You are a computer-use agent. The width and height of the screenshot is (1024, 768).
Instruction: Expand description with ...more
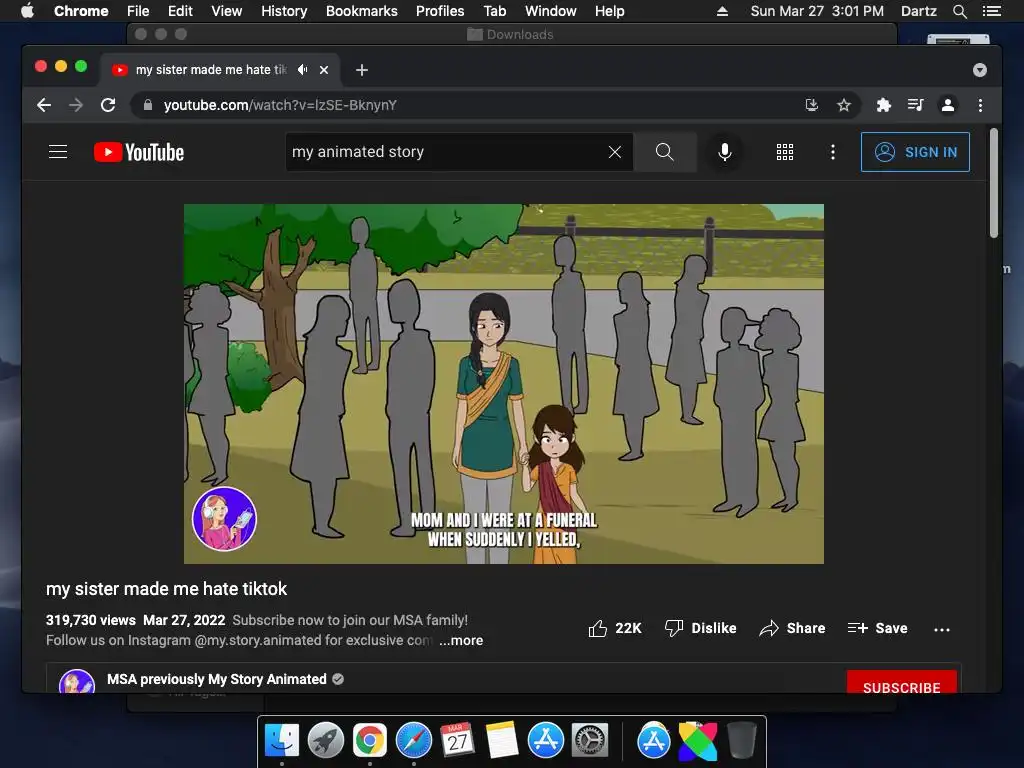point(461,641)
